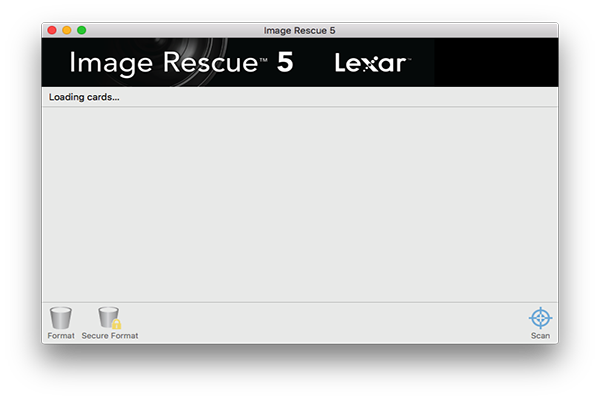Click the "Format" text label
The height and width of the screenshot is (400, 600).
[61, 336]
